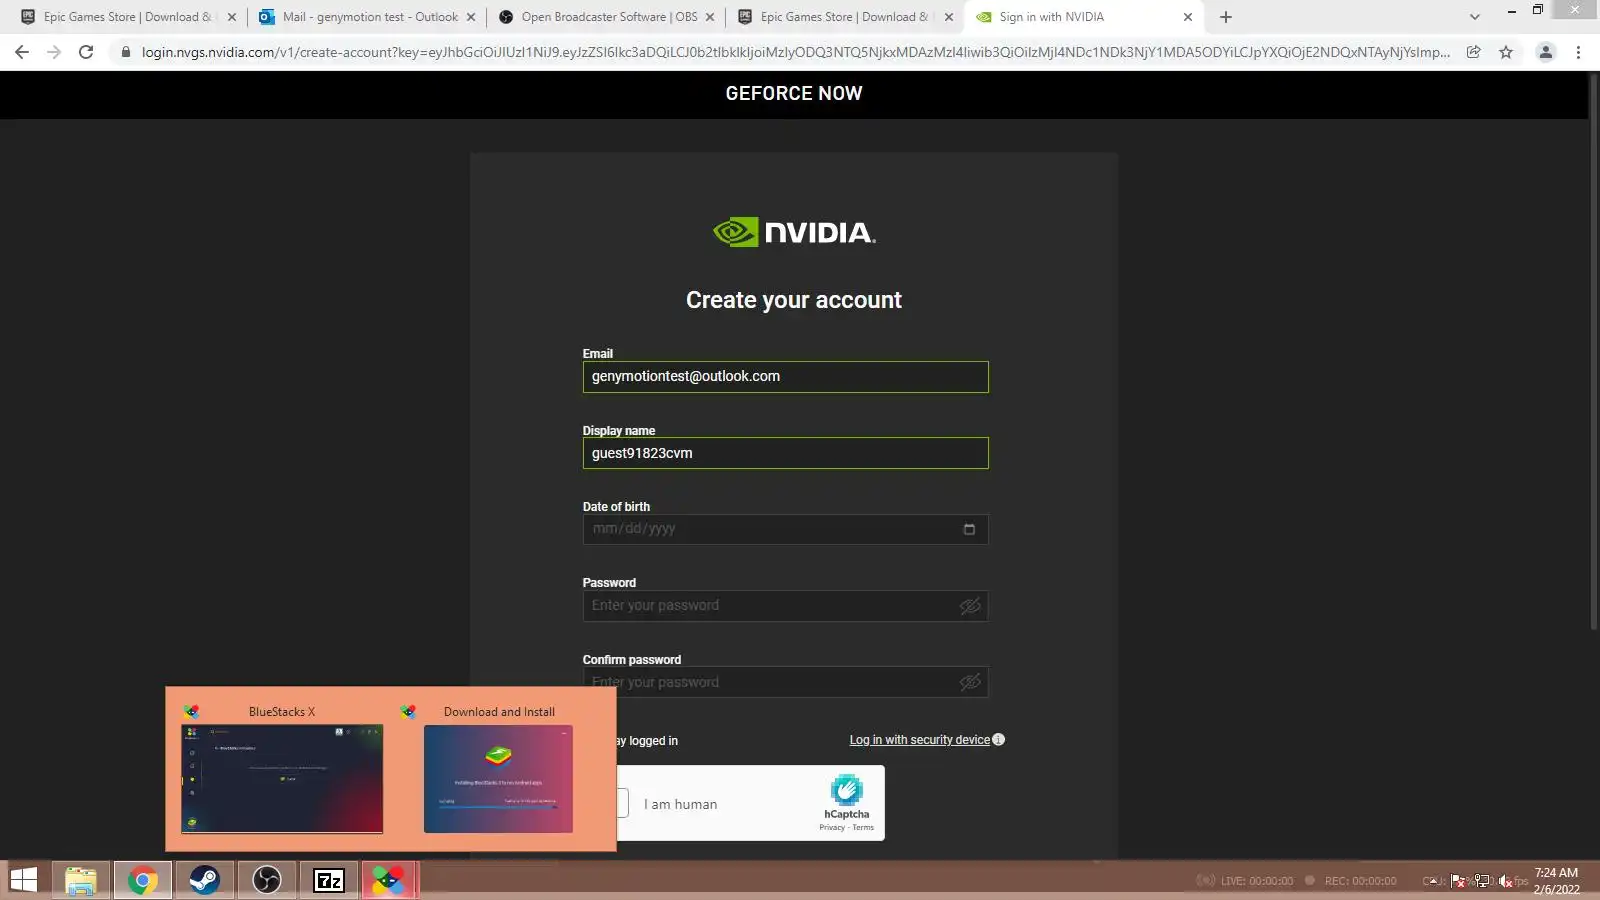
Task: Open File Explorer from the taskbar
Action: pyautogui.click(x=80, y=880)
